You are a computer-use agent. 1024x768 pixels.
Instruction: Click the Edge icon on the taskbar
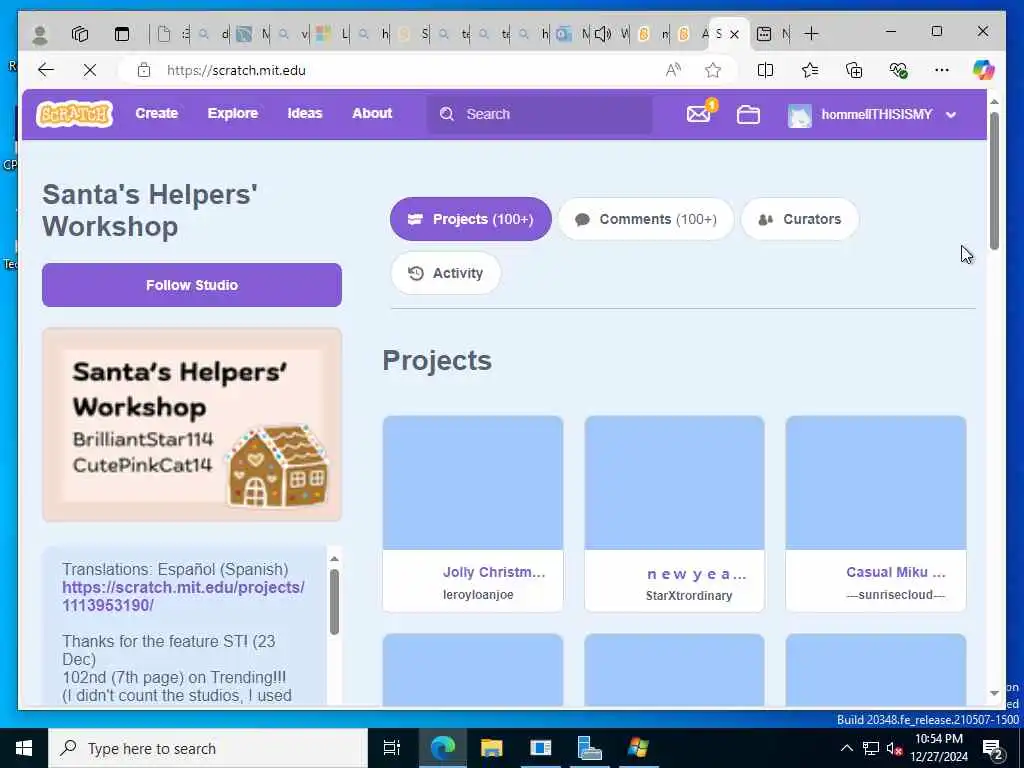click(x=442, y=748)
